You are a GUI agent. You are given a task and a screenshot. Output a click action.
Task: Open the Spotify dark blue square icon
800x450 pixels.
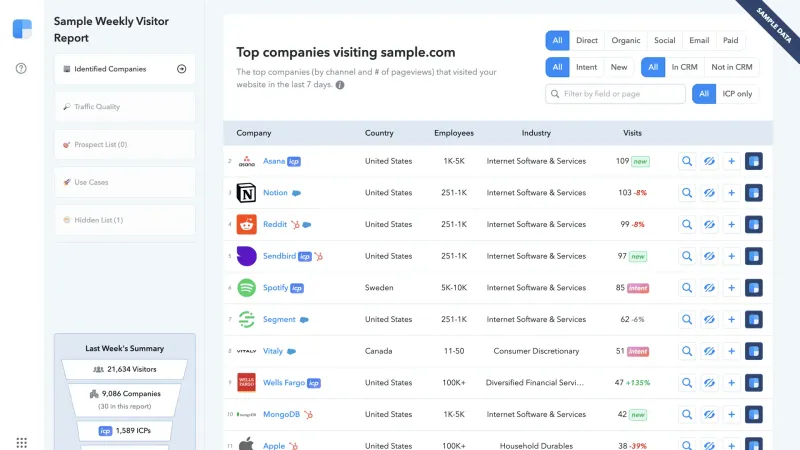click(x=754, y=288)
